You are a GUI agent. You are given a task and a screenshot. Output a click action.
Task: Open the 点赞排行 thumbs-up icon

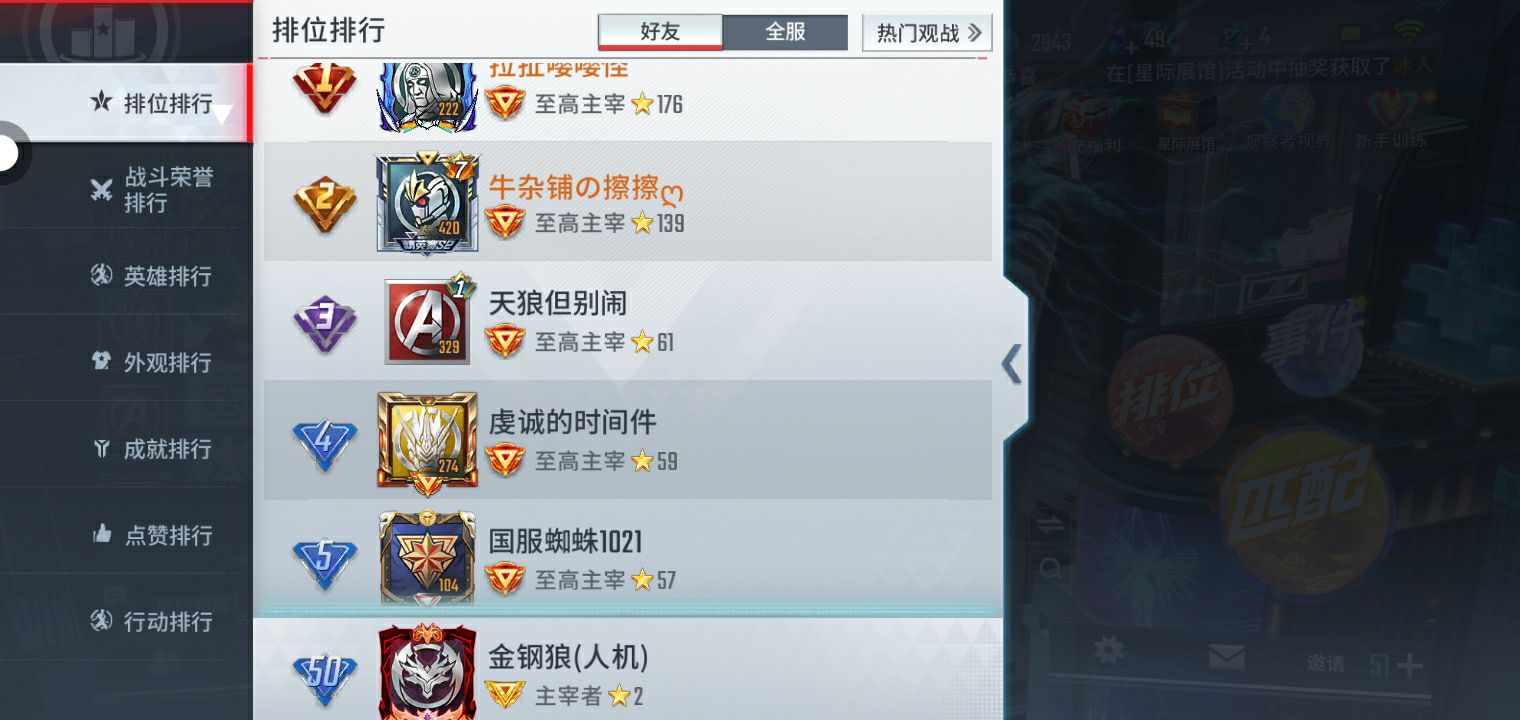pos(101,535)
